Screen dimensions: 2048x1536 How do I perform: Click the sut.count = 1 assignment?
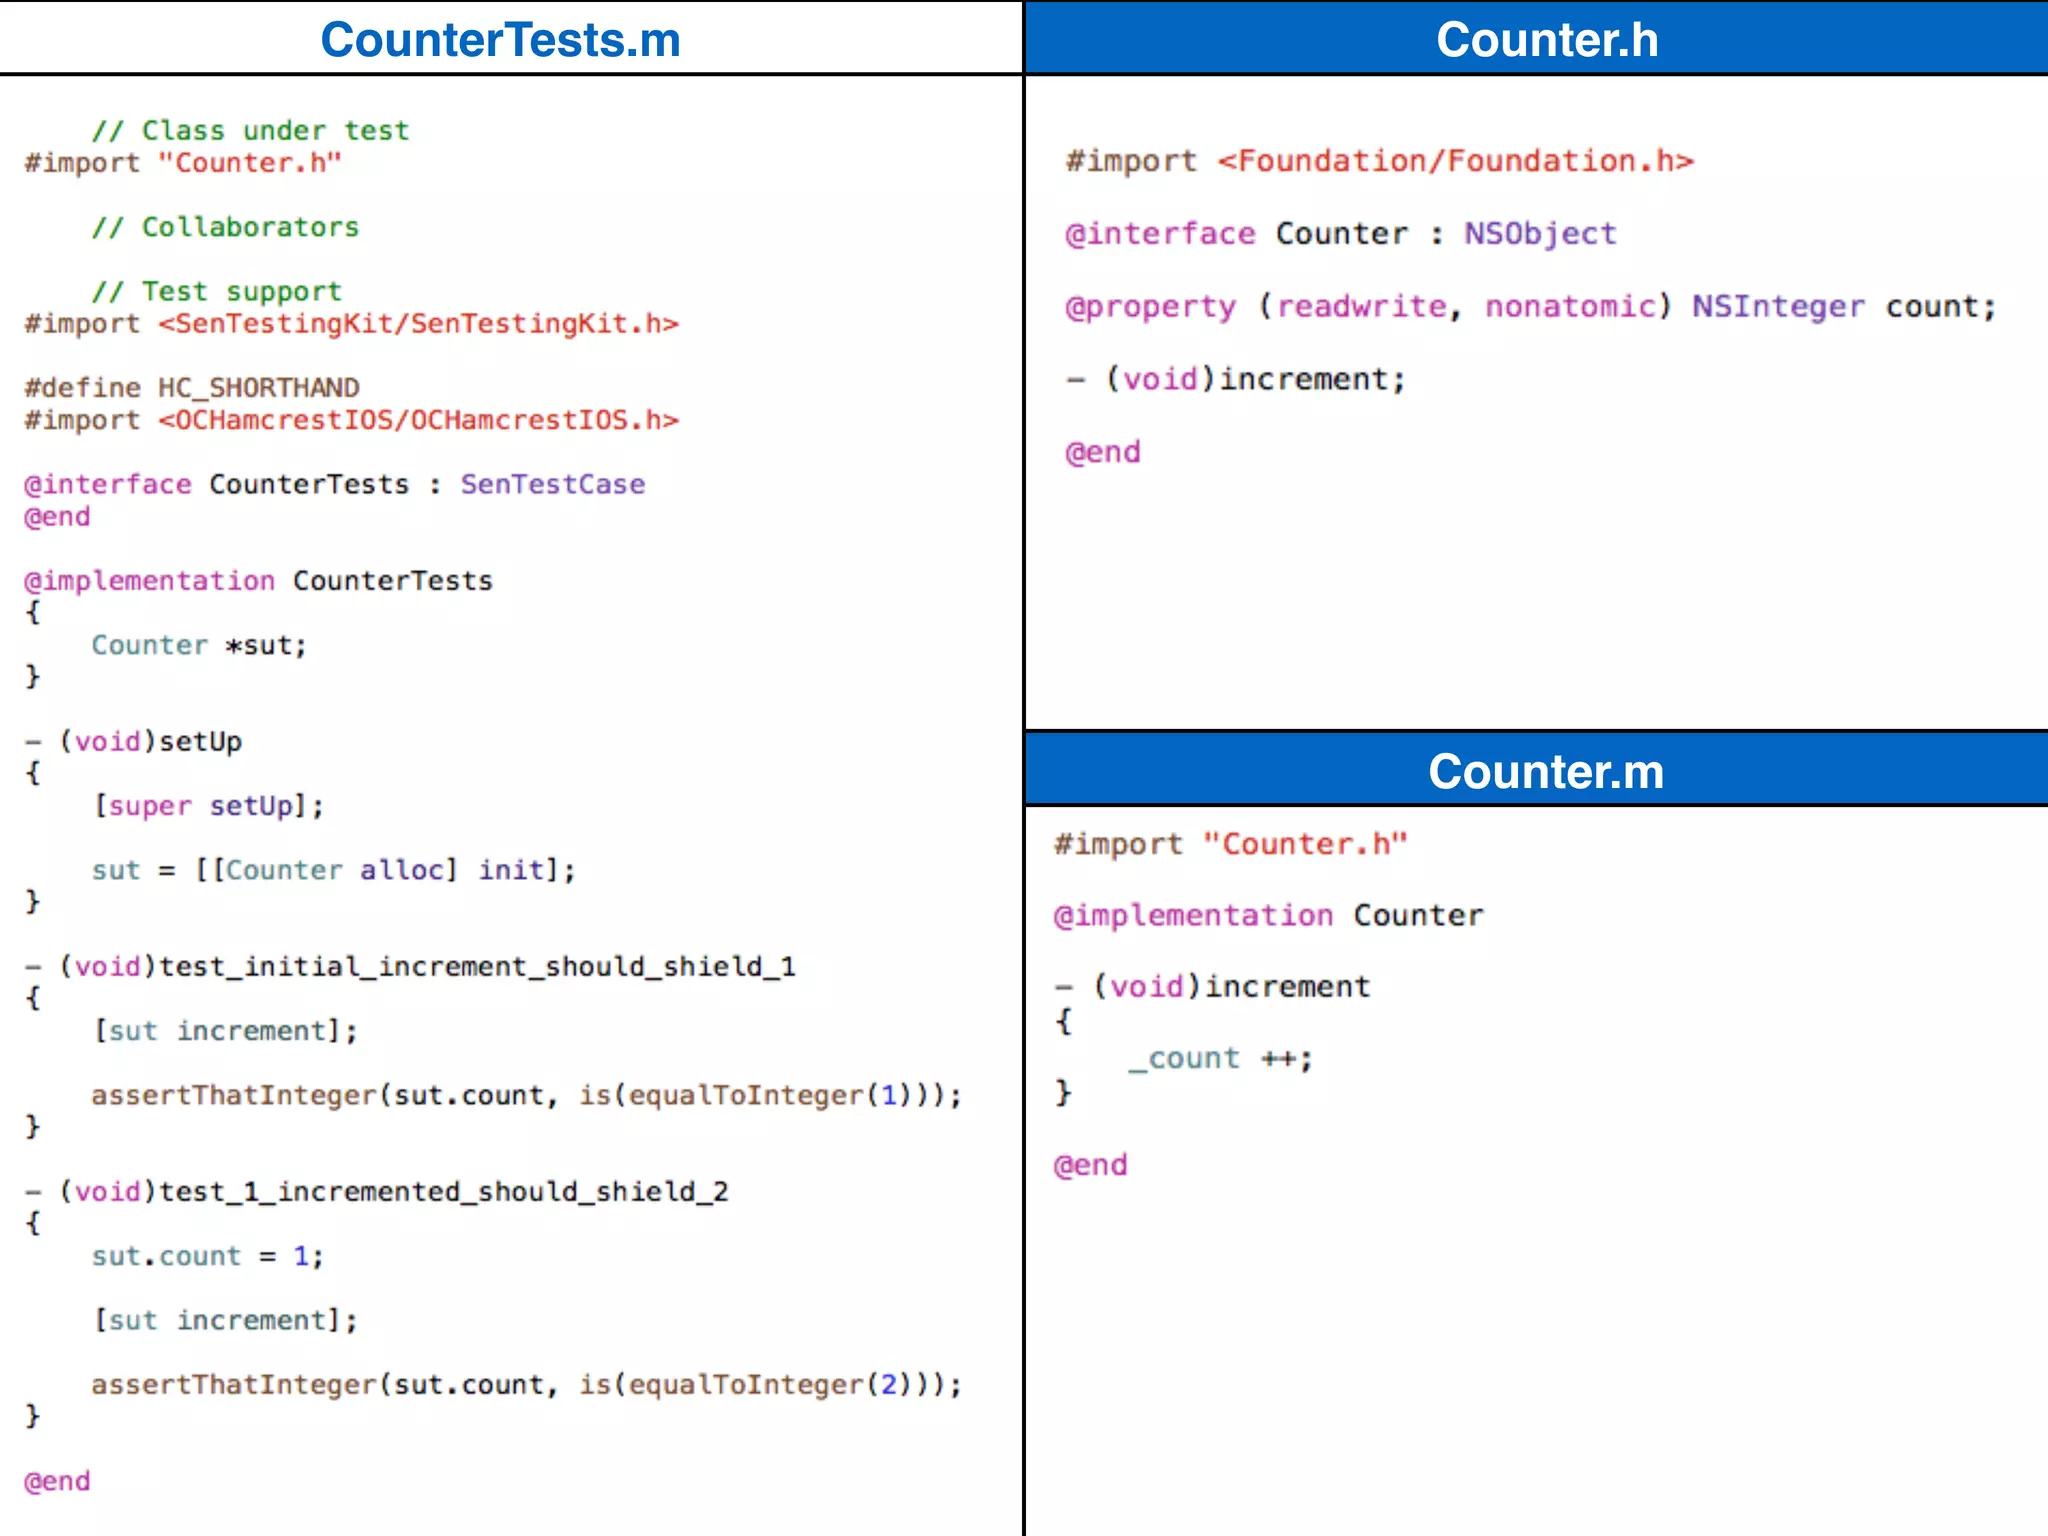click(x=207, y=1257)
